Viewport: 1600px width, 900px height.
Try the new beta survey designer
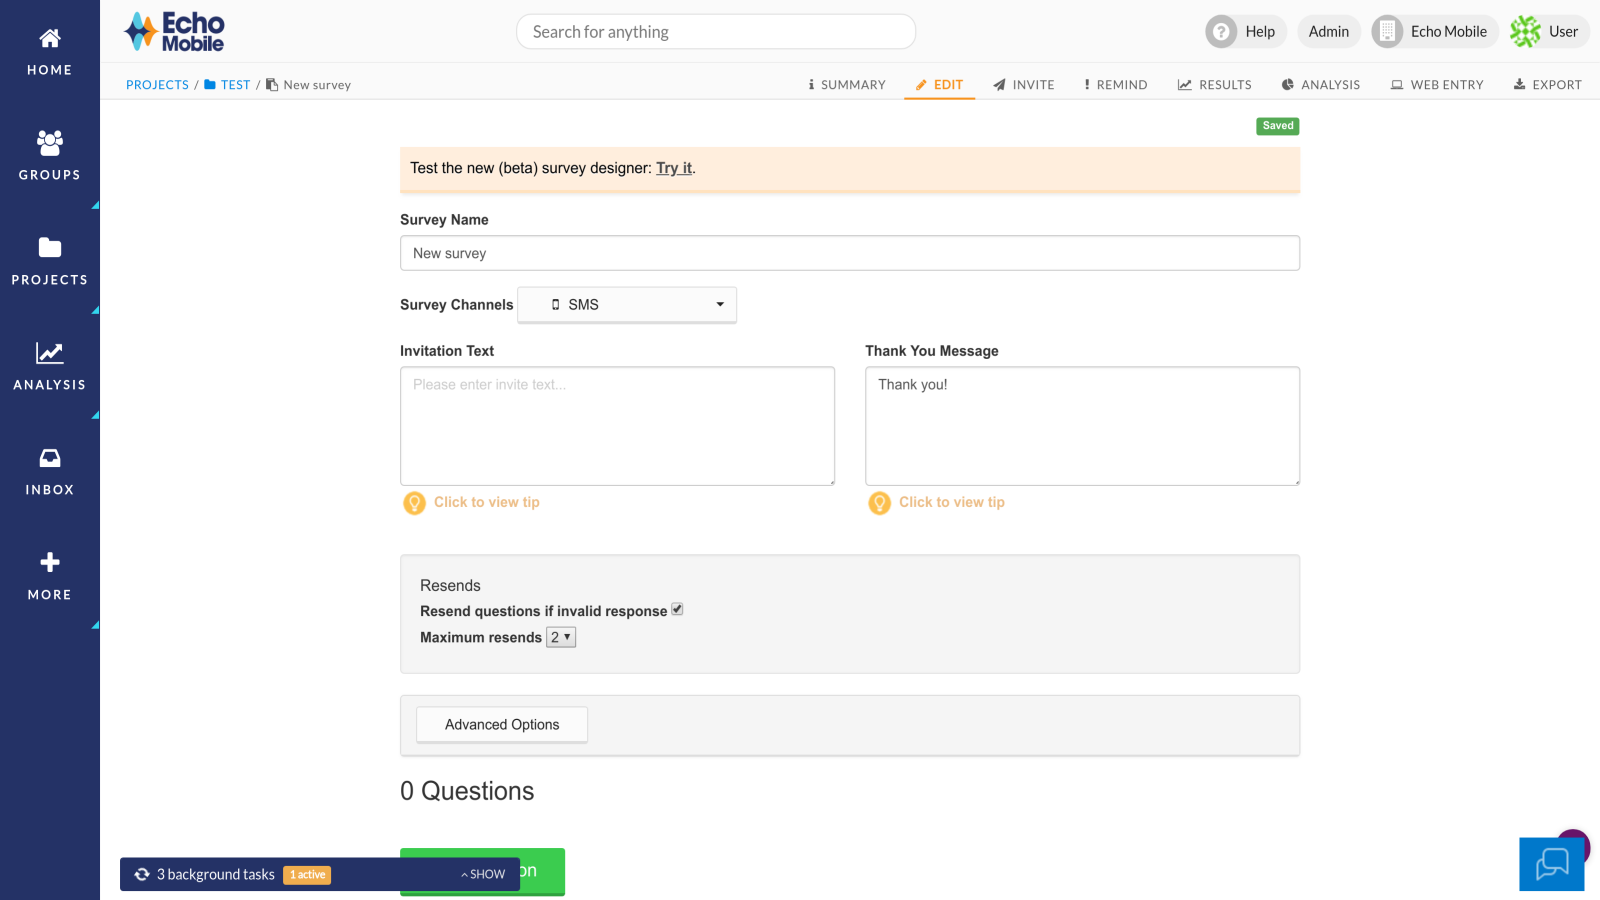(x=673, y=168)
